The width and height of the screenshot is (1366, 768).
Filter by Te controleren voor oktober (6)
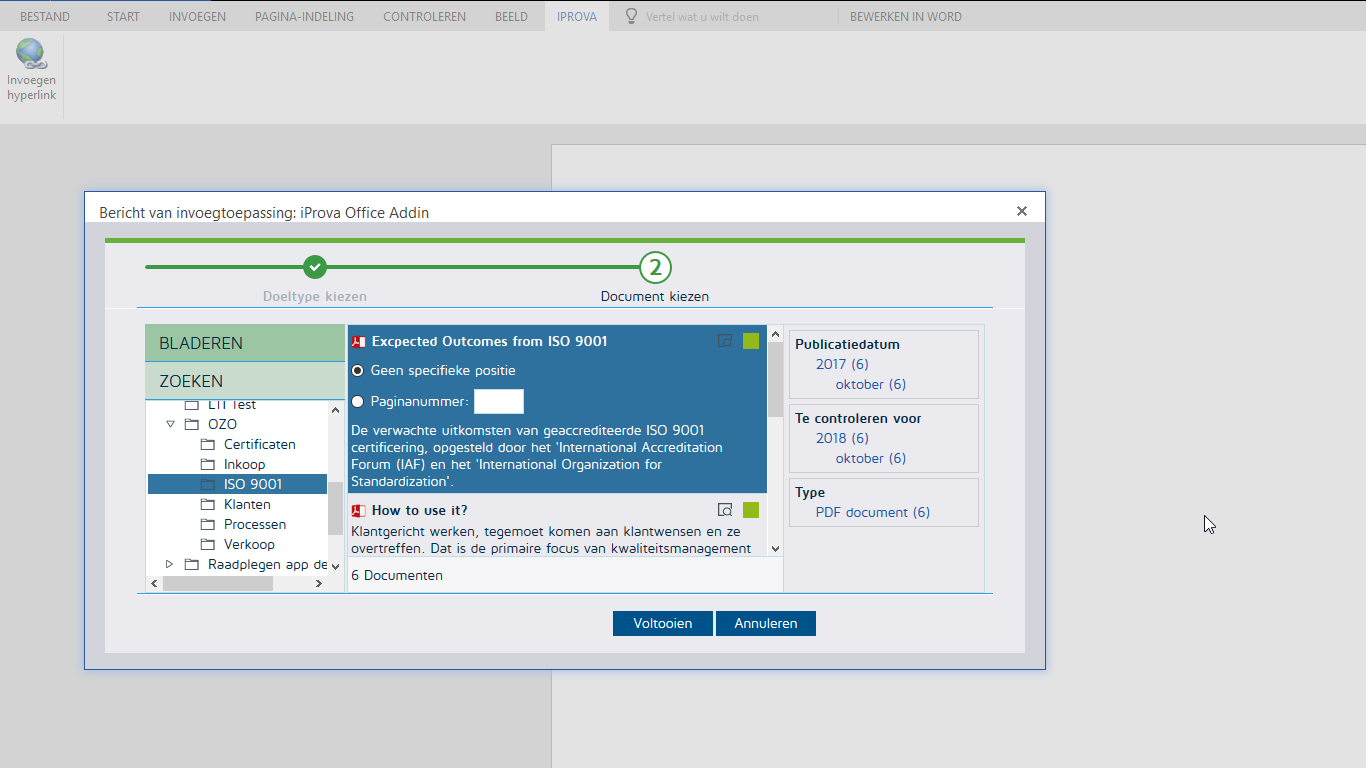tap(871, 459)
